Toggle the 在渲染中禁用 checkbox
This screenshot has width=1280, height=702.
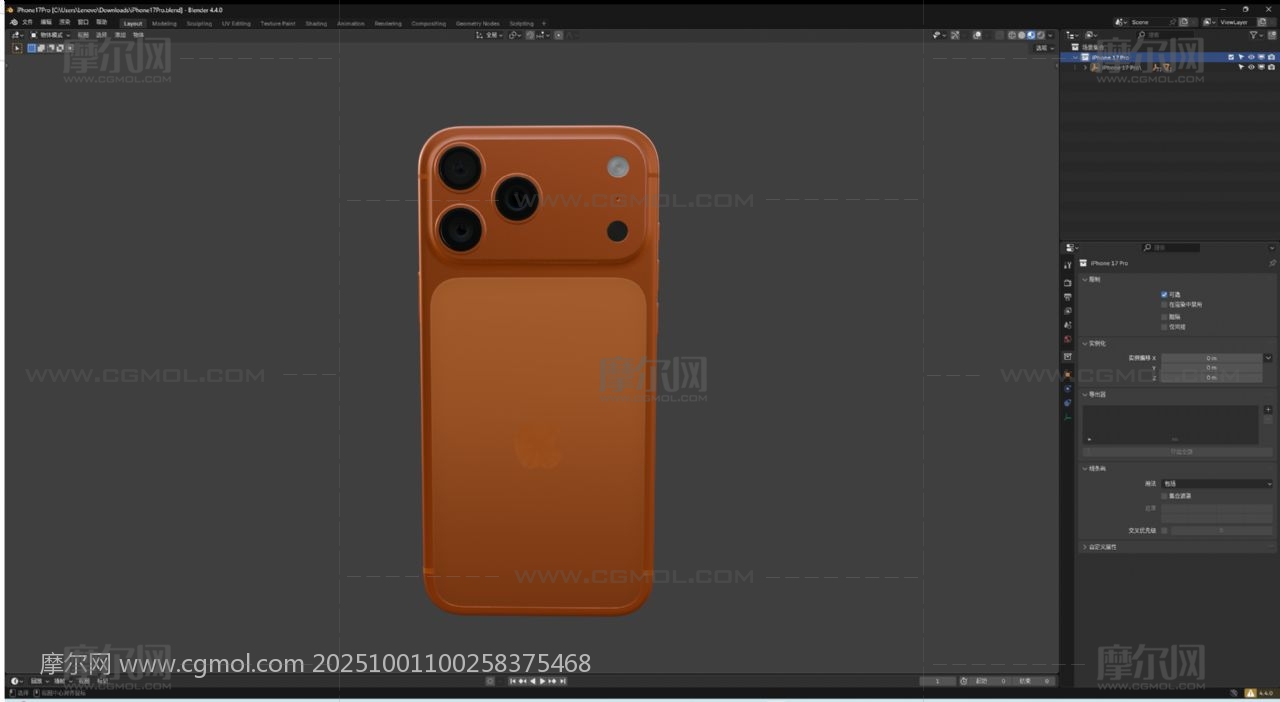[x=1164, y=305]
